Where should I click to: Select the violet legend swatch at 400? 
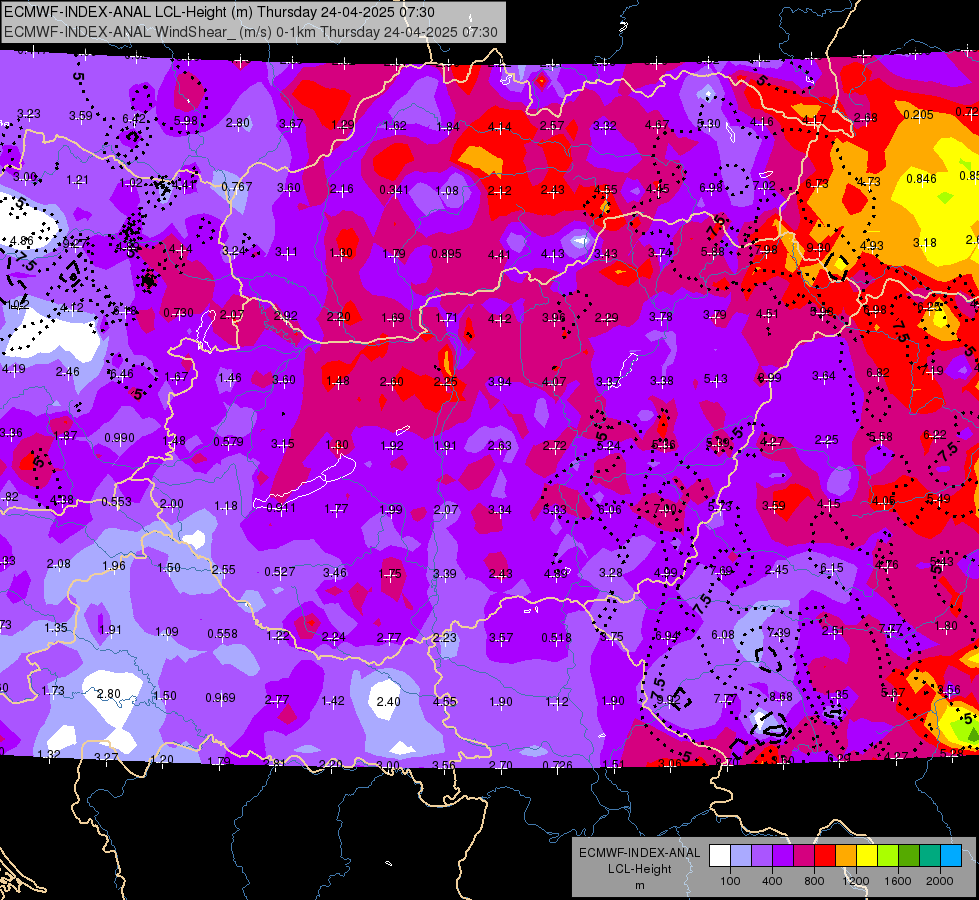782,856
